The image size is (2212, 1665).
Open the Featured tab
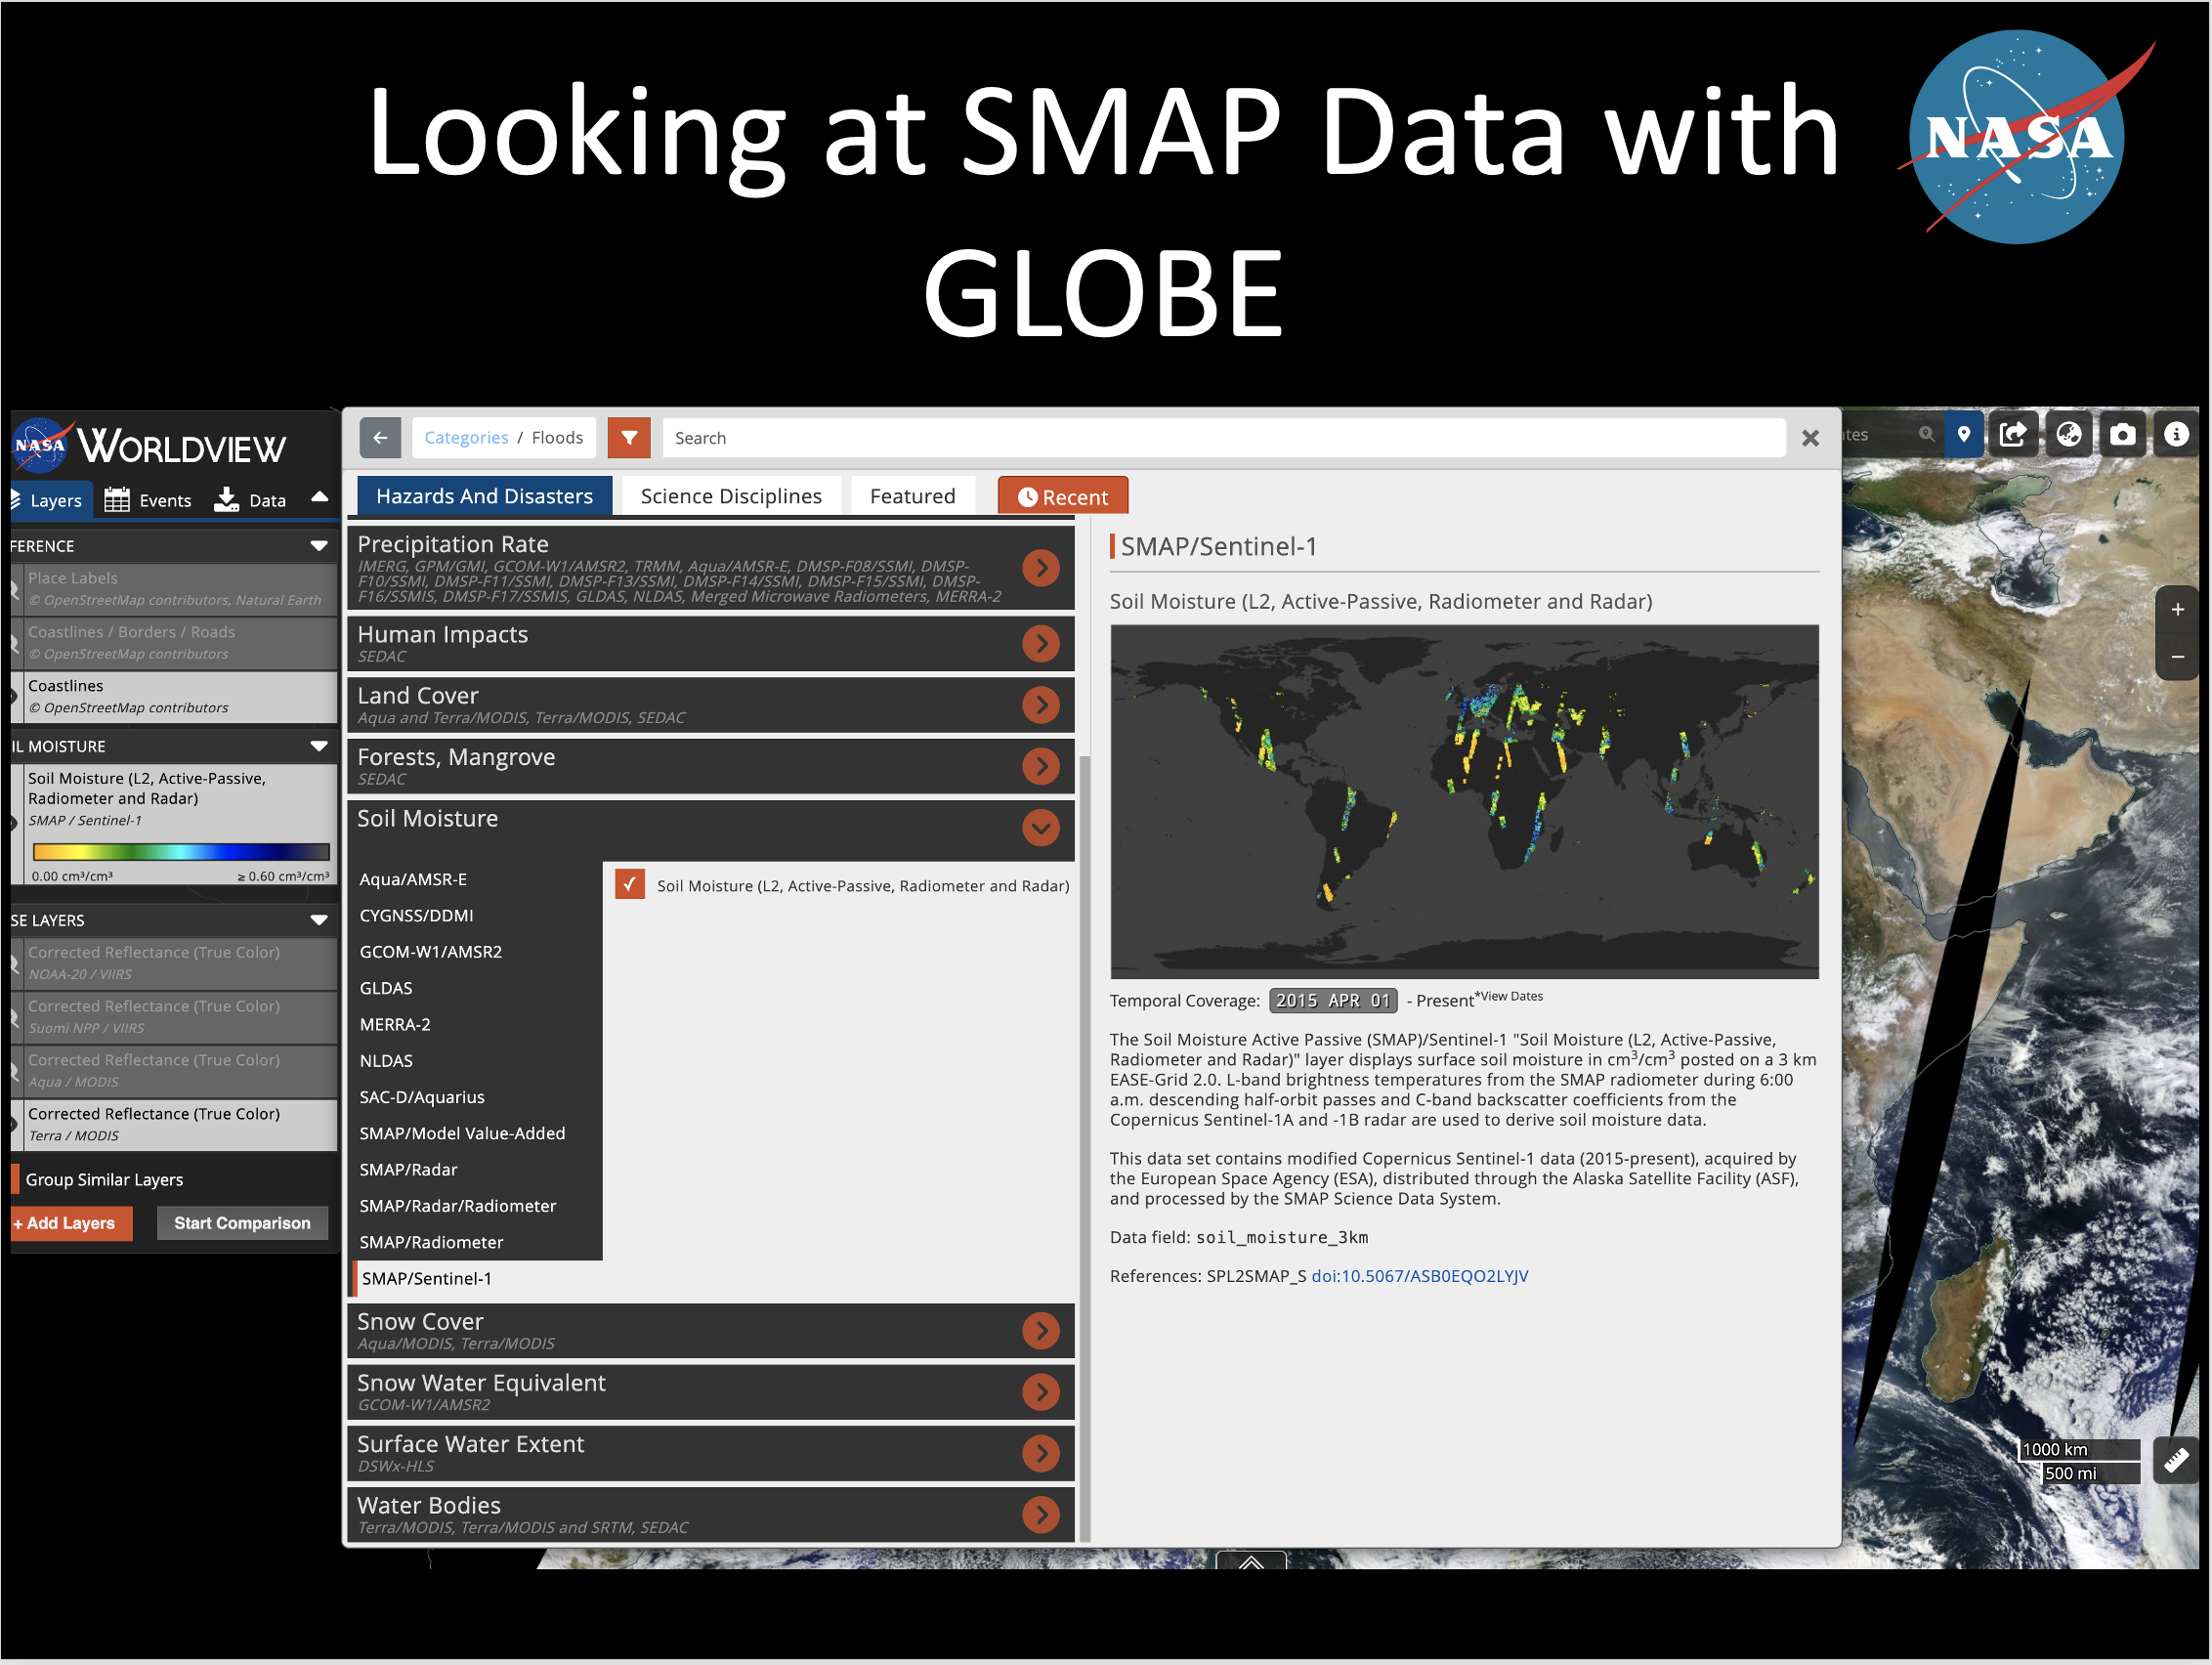(x=911, y=495)
